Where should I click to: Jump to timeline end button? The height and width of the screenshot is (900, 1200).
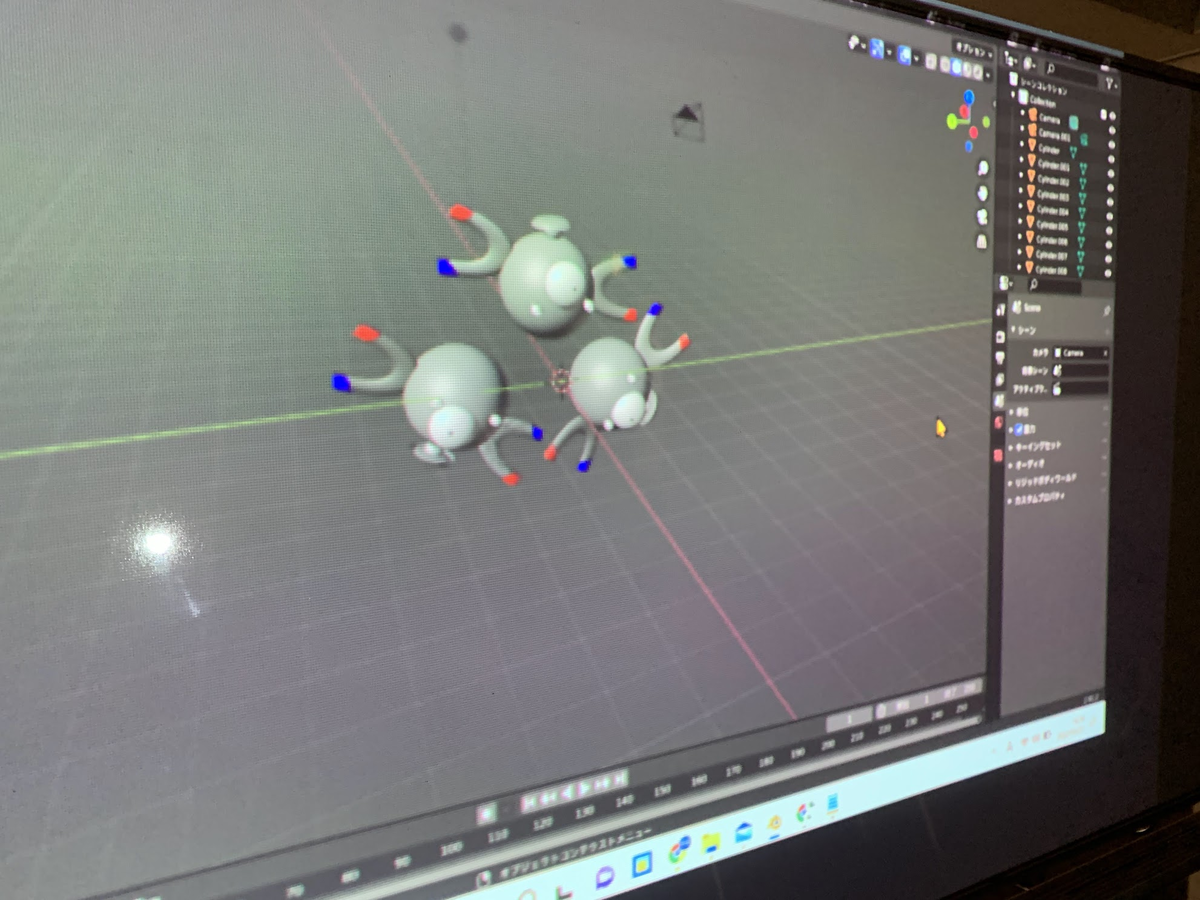coord(620,778)
